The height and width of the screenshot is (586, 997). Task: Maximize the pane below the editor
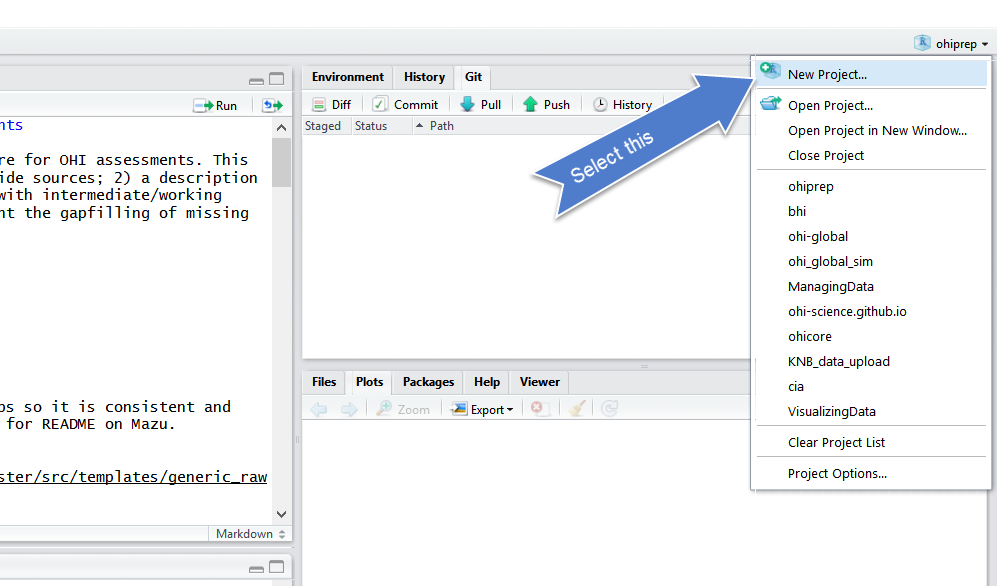[x=277, y=567]
